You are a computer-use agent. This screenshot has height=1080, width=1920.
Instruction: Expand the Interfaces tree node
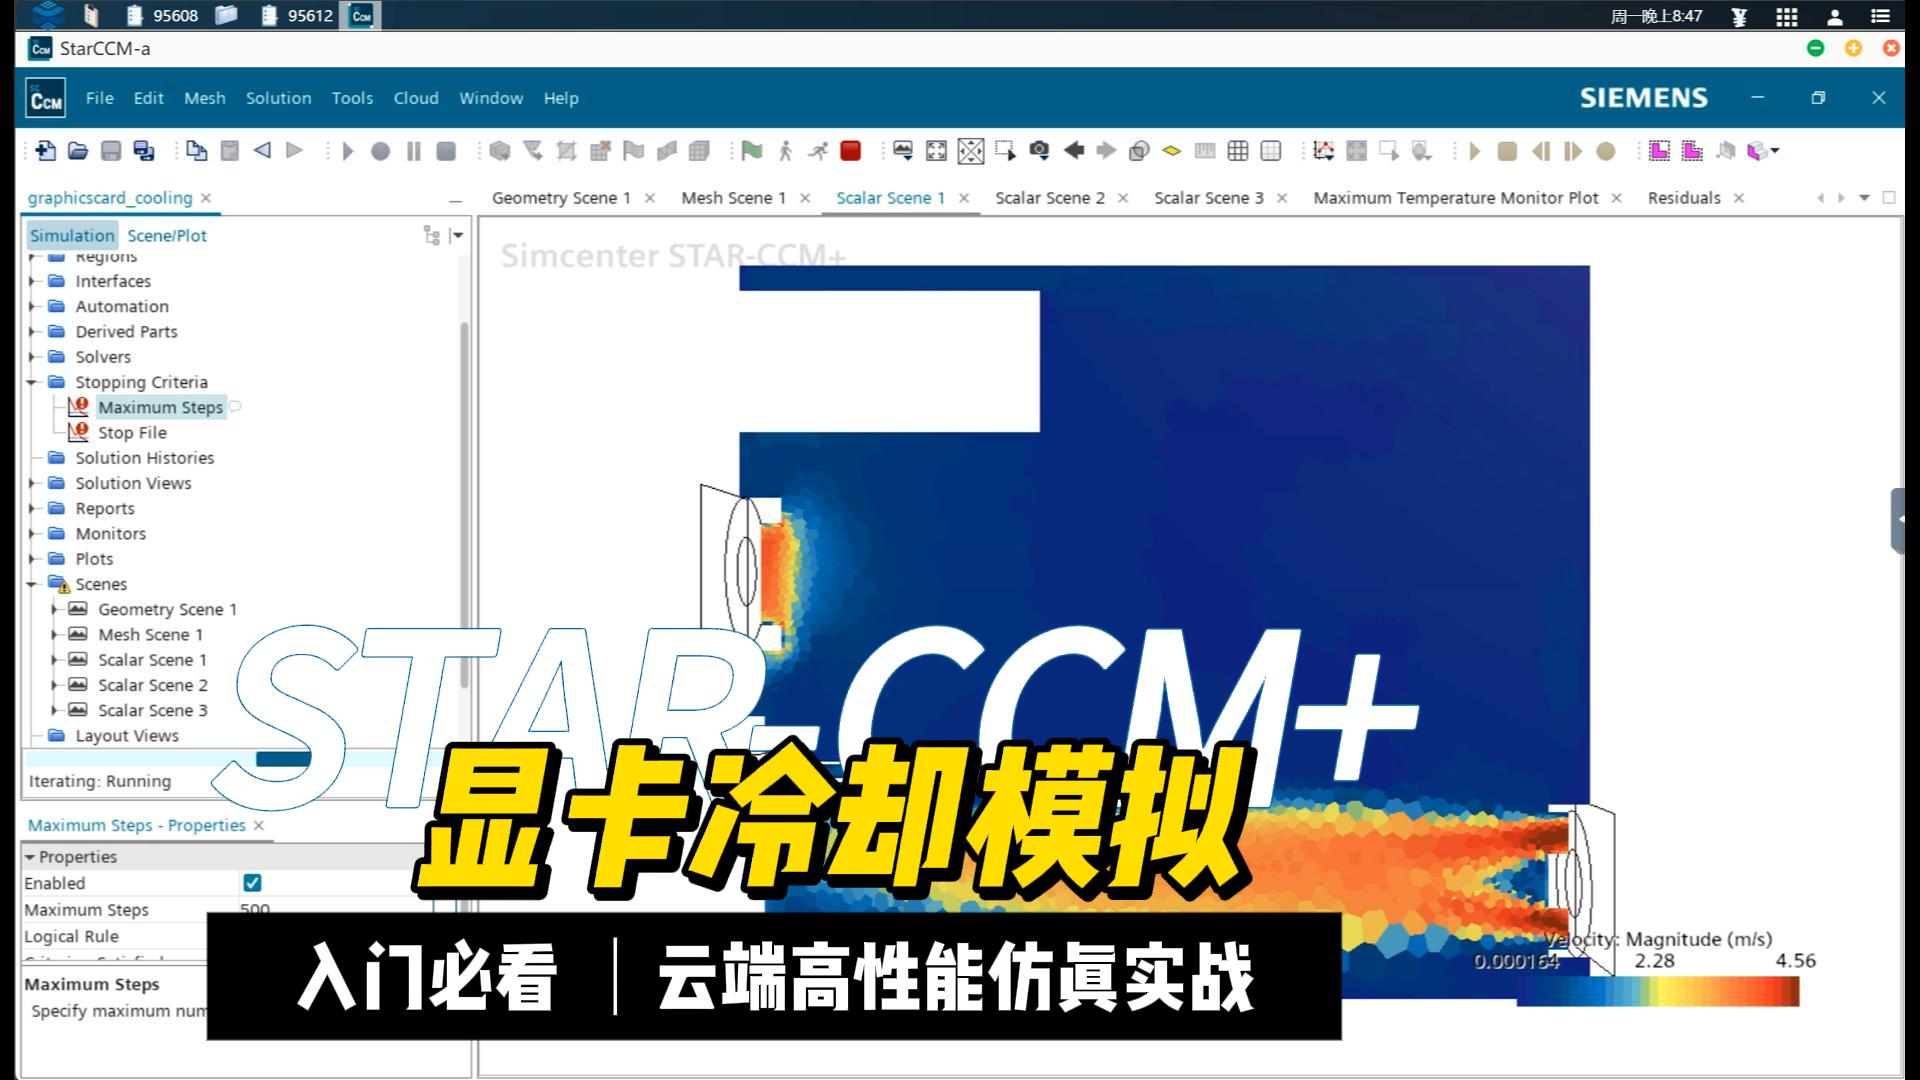click(x=33, y=281)
